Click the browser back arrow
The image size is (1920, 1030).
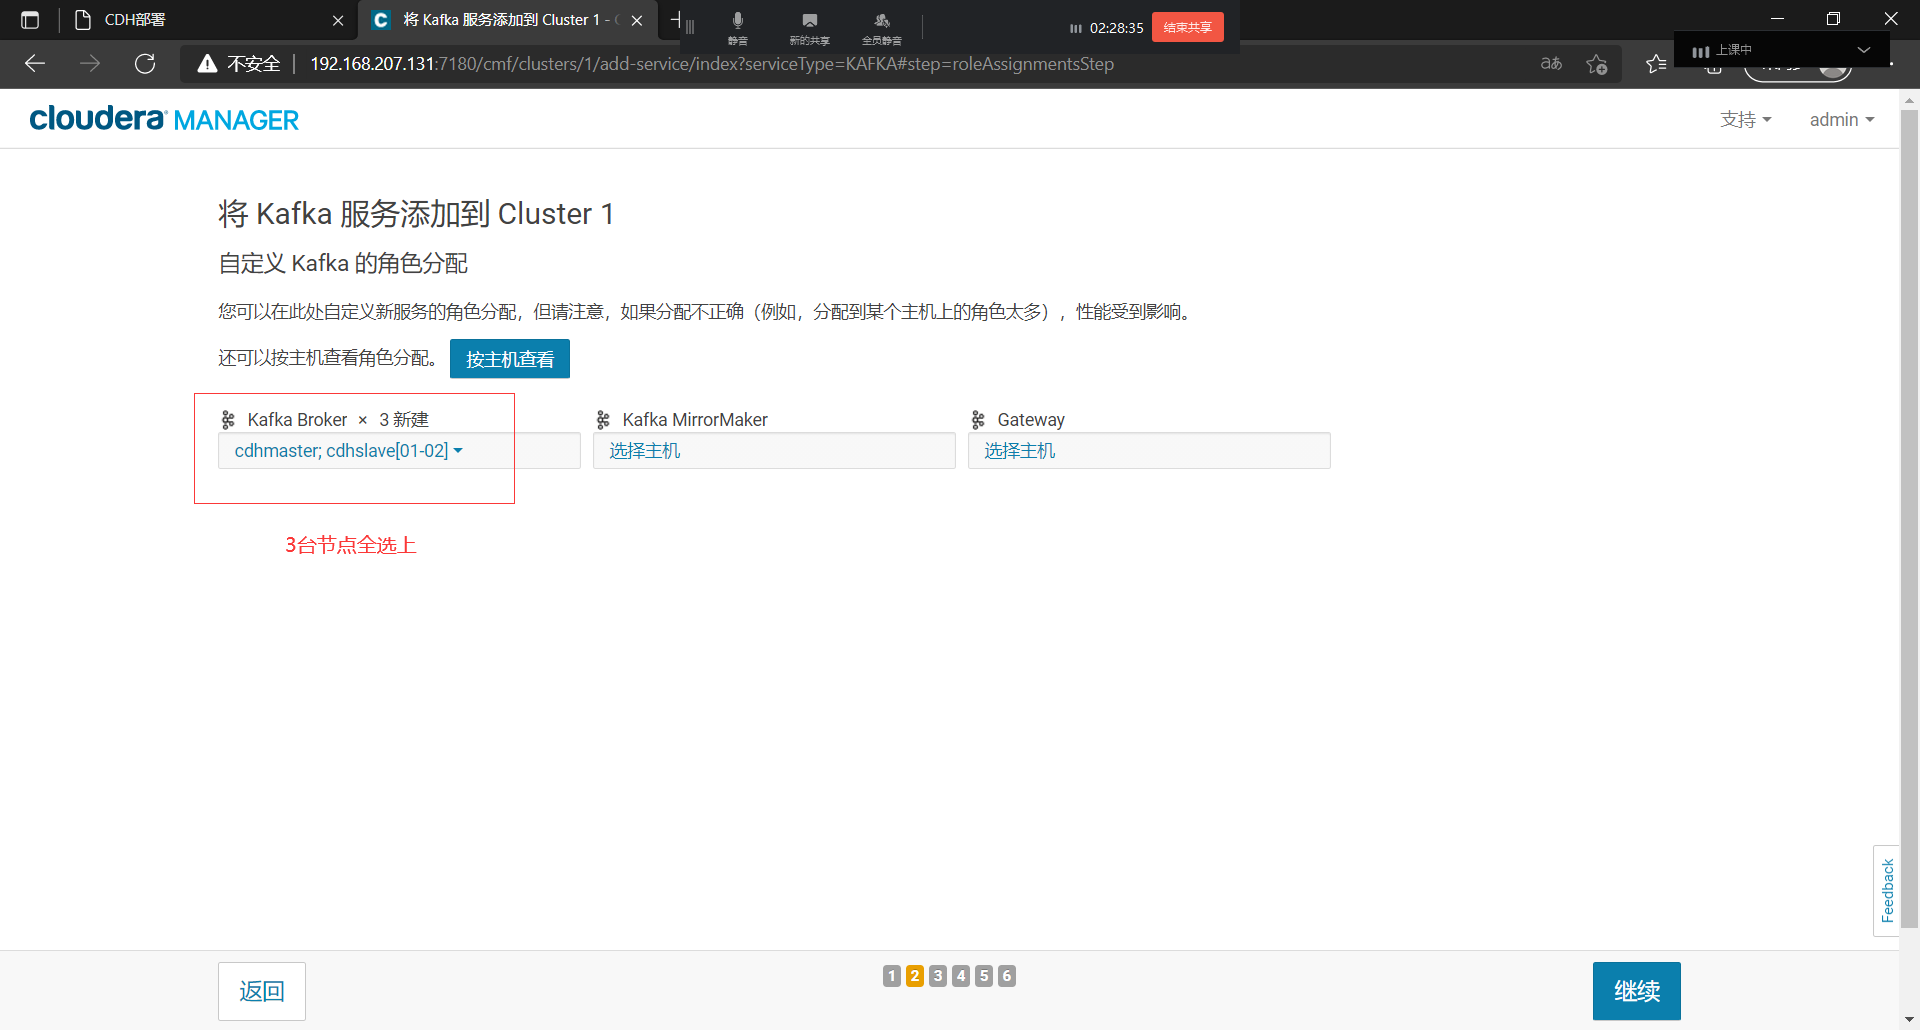point(35,64)
